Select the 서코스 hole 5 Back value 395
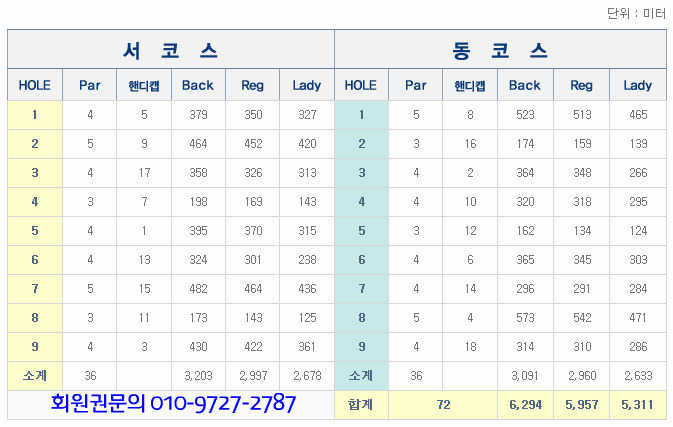Viewport: 673px width, 427px height. point(198,231)
